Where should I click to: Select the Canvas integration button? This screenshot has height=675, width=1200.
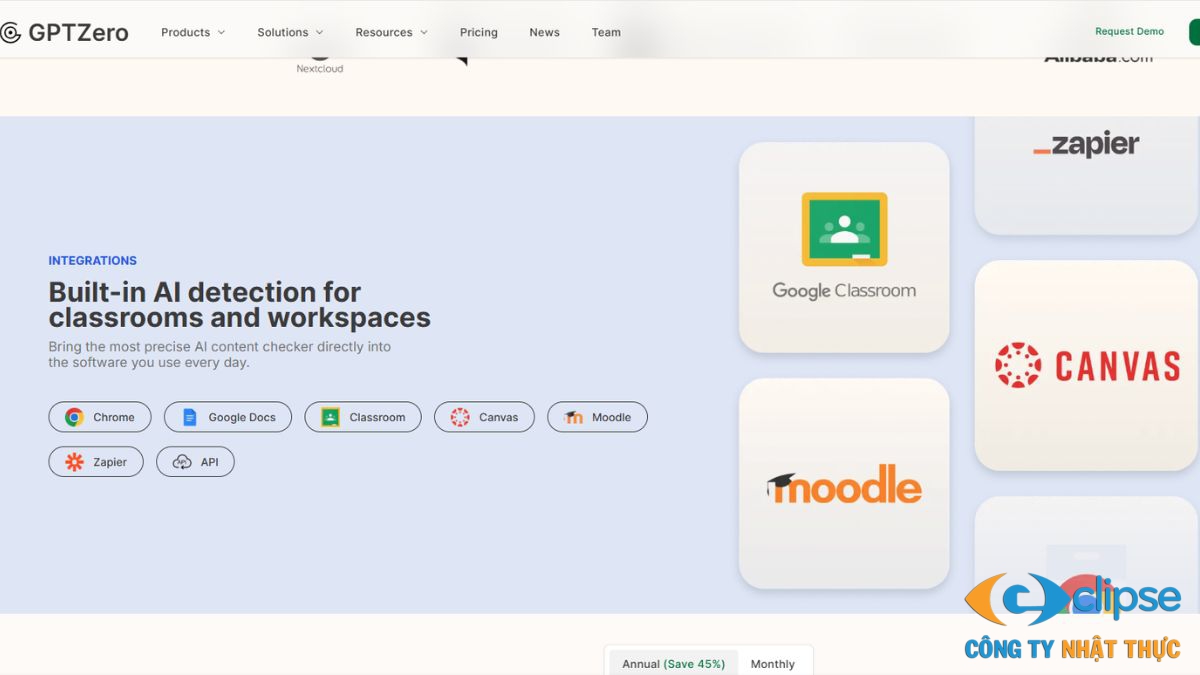(484, 417)
